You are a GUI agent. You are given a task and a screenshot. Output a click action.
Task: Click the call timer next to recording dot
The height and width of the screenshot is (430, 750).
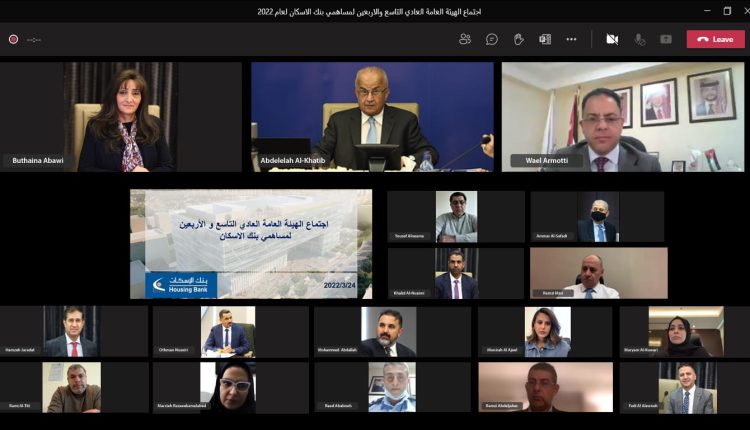coord(34,40)
